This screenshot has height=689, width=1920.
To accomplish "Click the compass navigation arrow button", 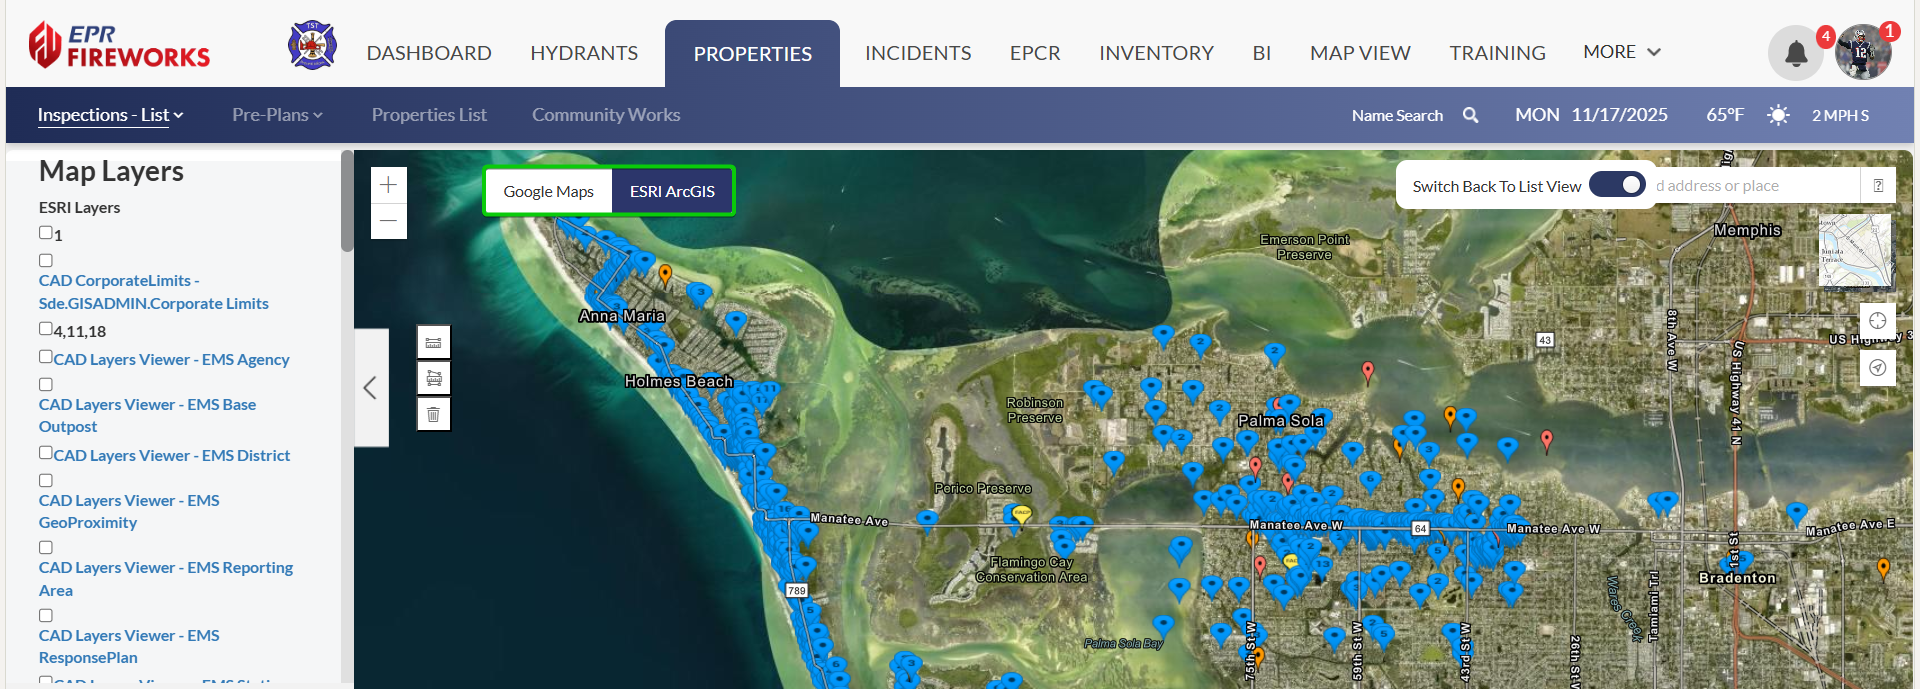I will [1877, 368].
